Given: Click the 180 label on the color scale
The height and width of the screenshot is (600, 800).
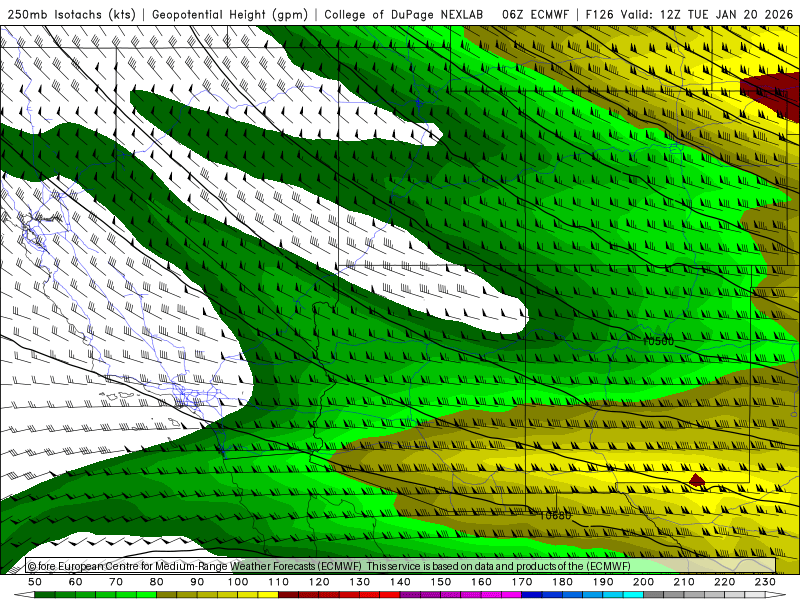Looking at the screenshot, I should (x=563, y=582).
